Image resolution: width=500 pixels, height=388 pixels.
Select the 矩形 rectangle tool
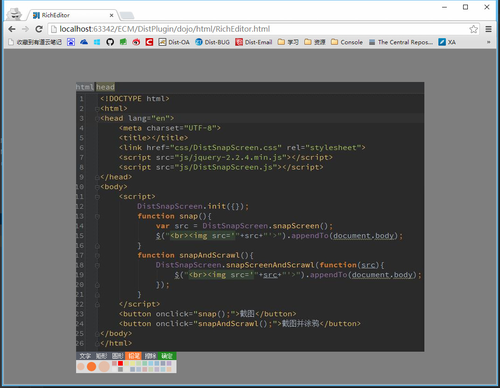point(101,356)
